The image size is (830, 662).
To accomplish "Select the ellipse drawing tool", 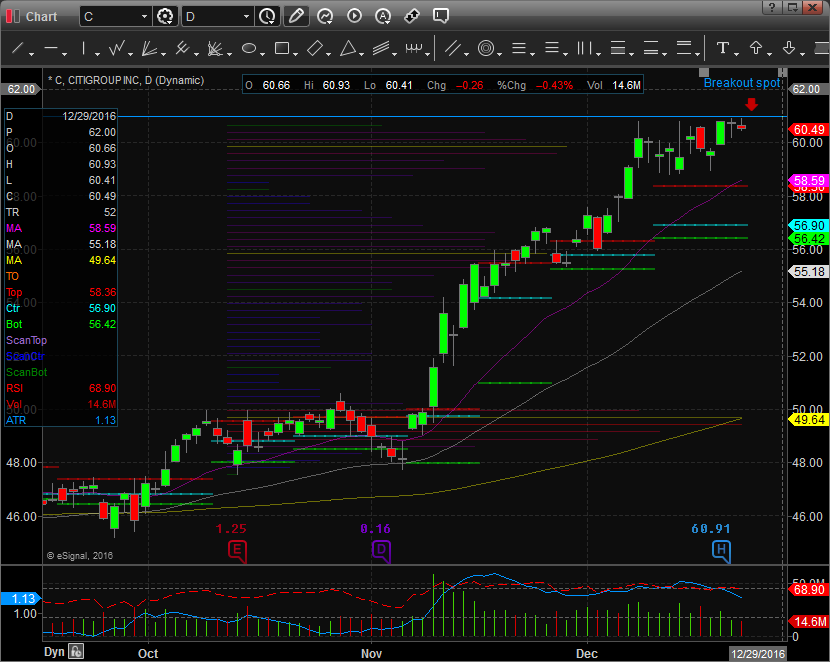I will [x=249, y=49].
